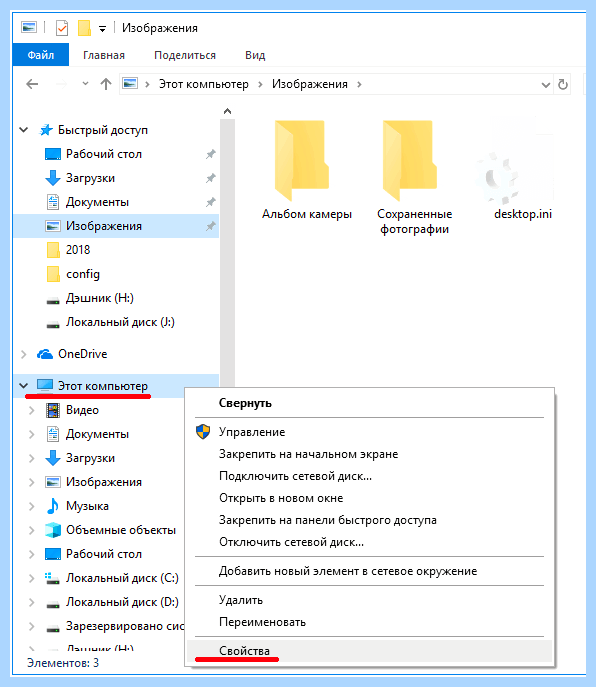The width and height of the screenshot is (596, 687).
Task: Expand Документы under Этот компьютер
Action: click(32, 434)
